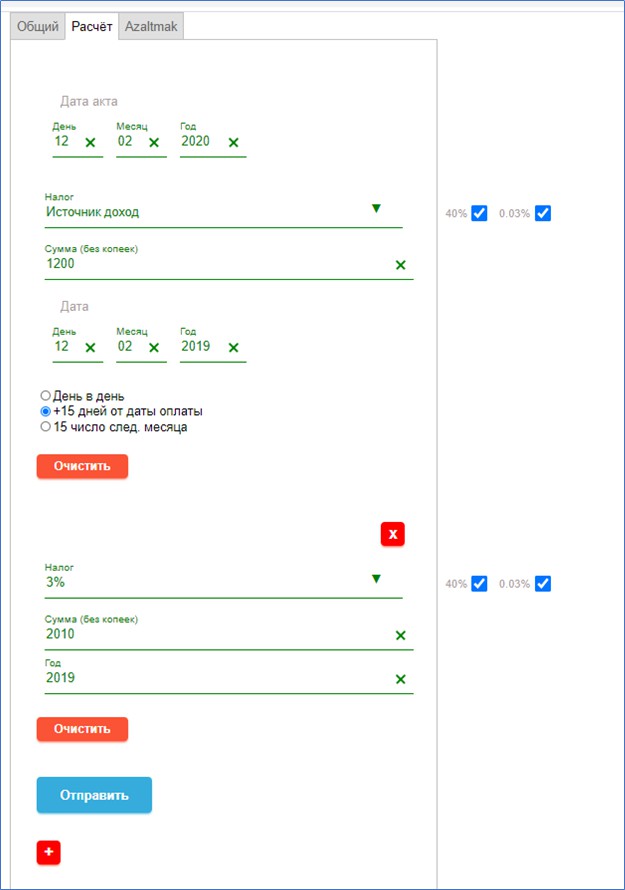This screenshot has height=890, width=625.
Task: Clear the 2010 Сумма field with its X icon
Action: (x=400, y=635)
